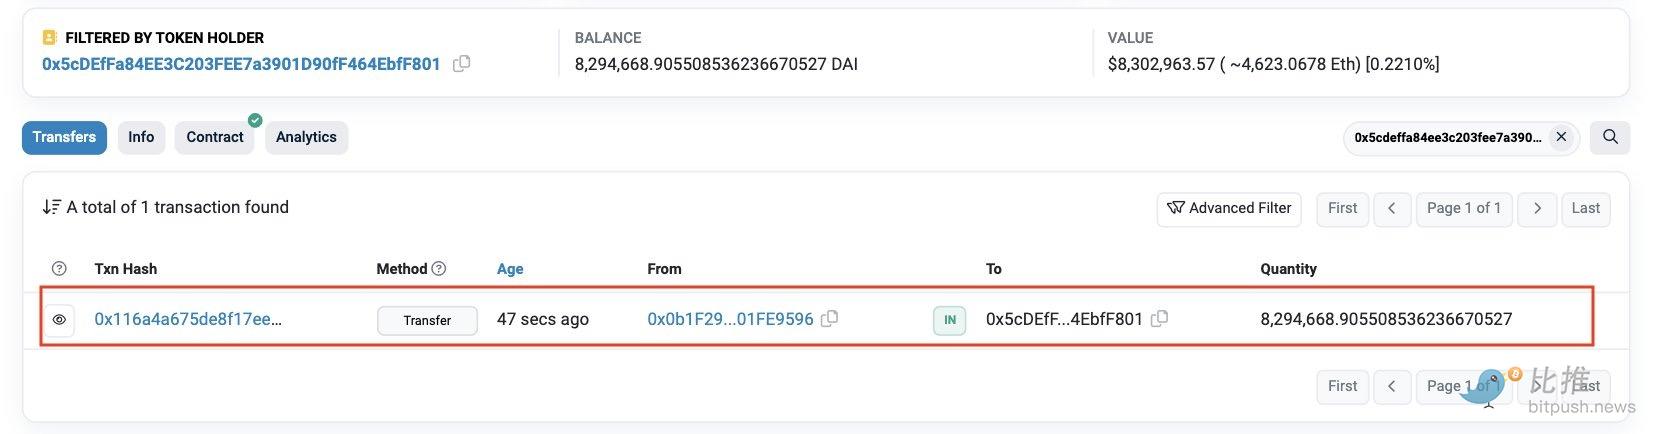Go to previous page chevron at top

coord(1391,208)
